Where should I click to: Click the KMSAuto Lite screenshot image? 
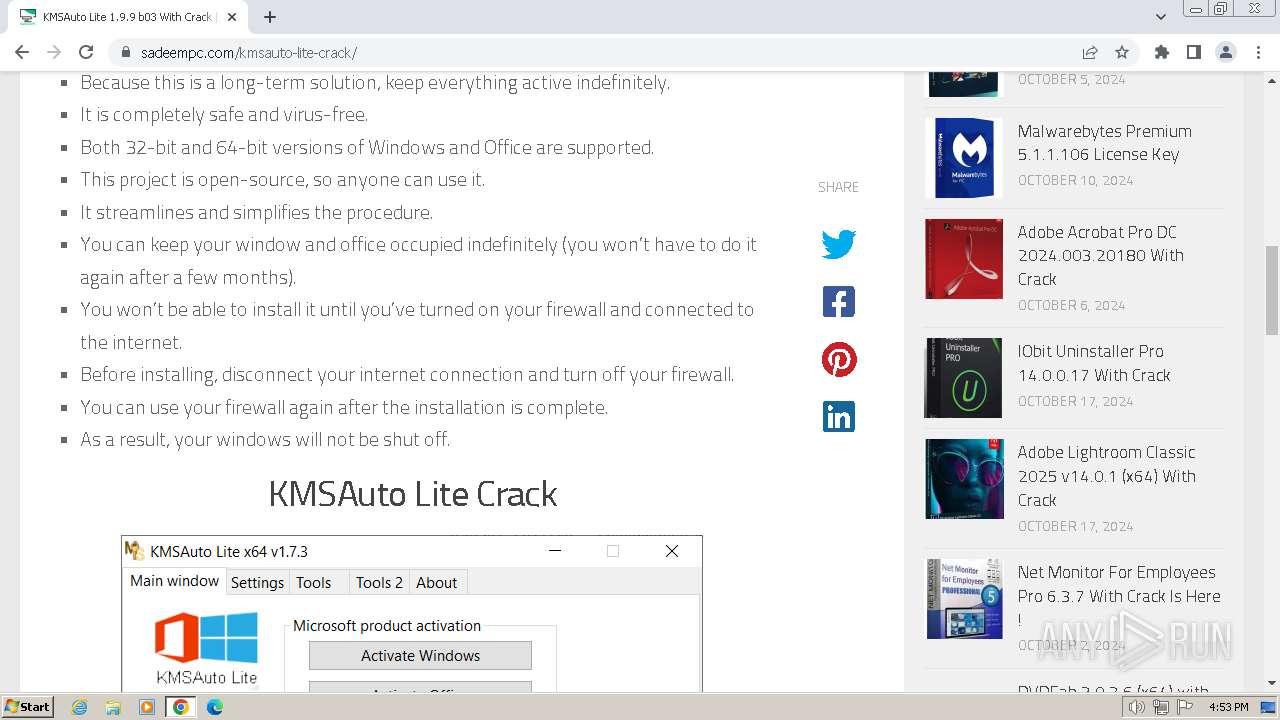[412, 614]
